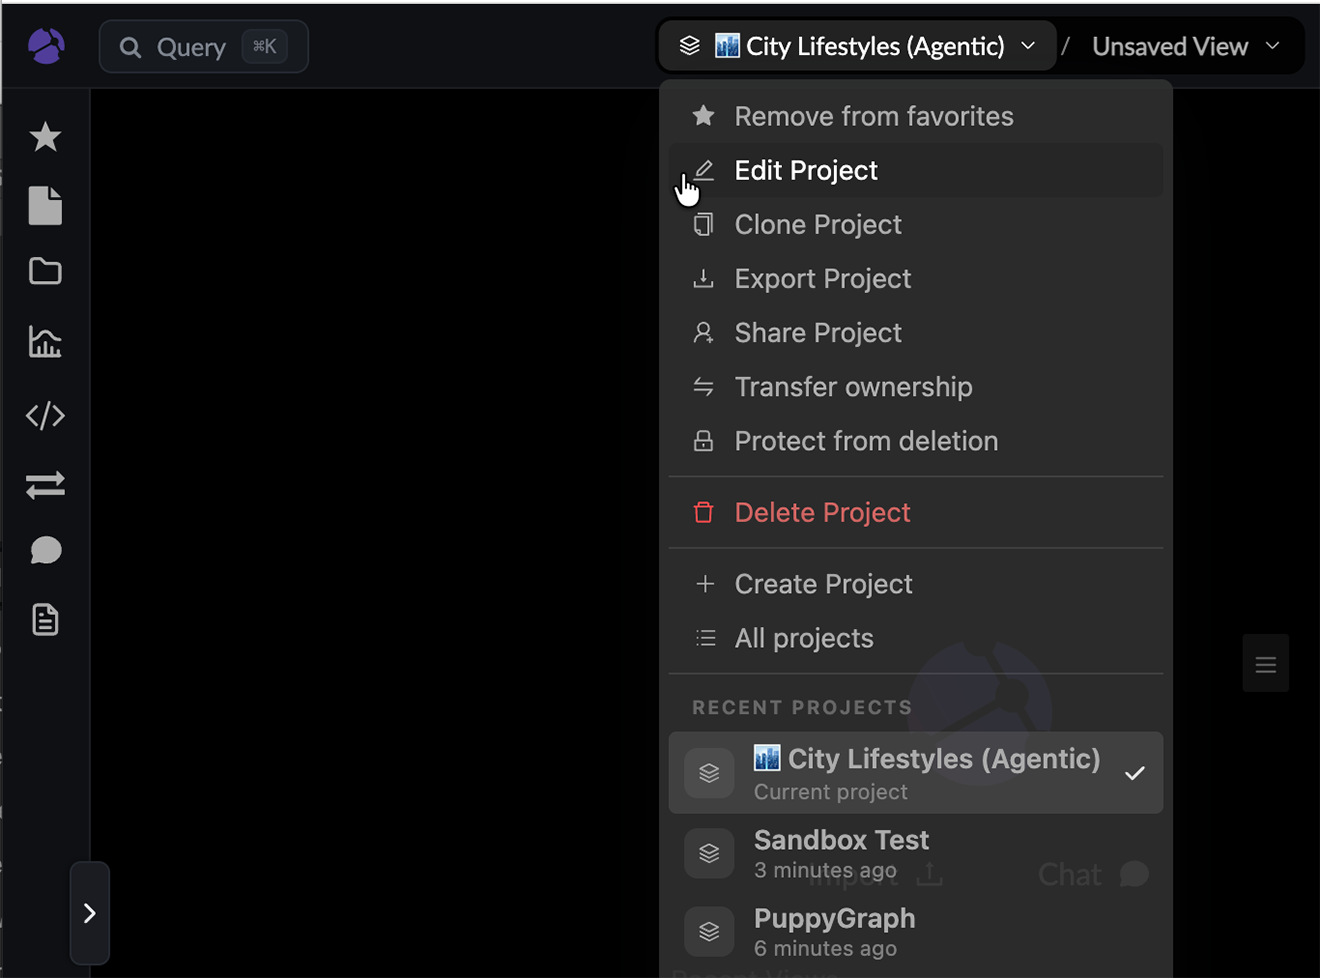The width and height of the screenshot is (1320, 978).
Task: Choose Edit Project from the menu
Action: tap(916, 170)
